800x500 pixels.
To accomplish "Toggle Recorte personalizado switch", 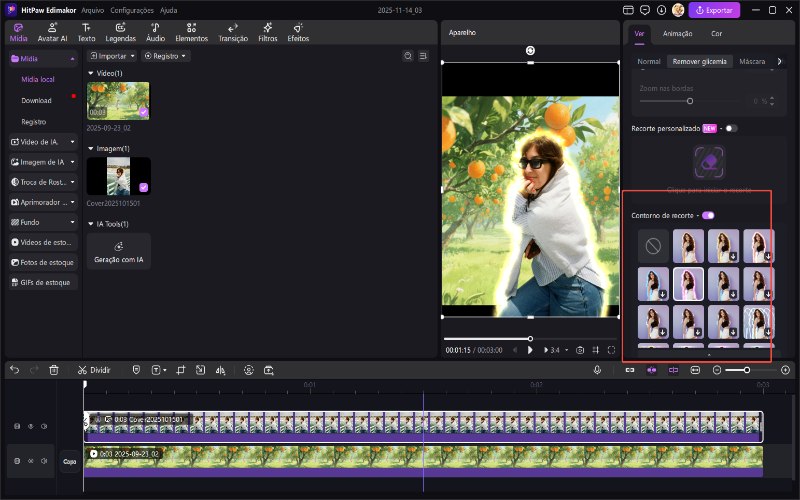I will click(731, 129).
